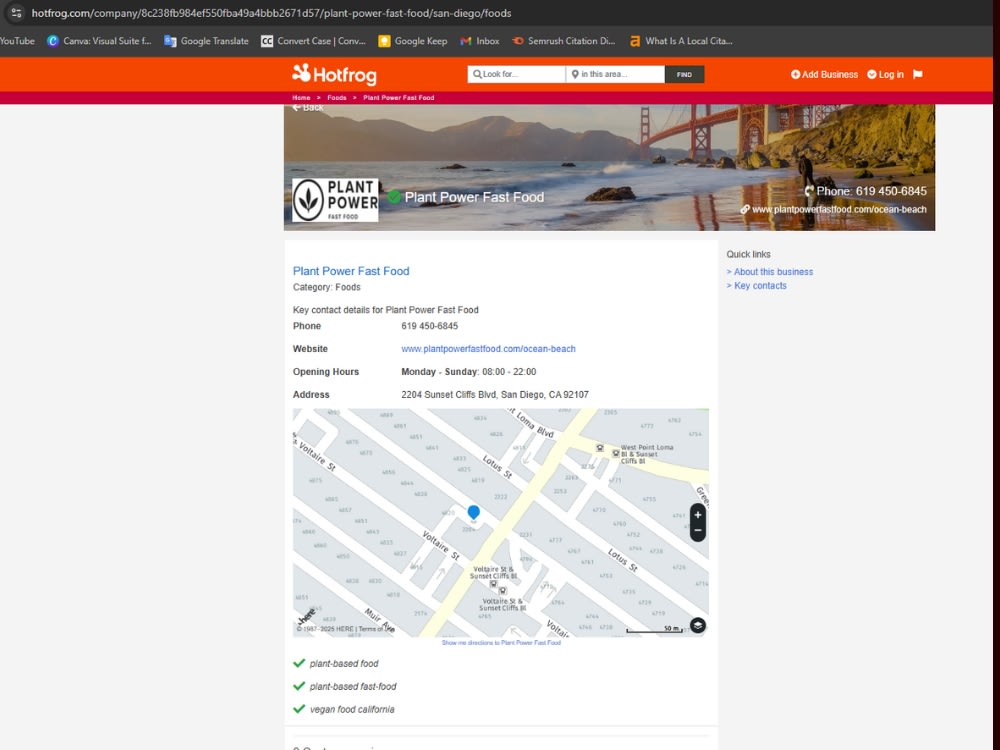Open the YouTube bookmark
Screen dimensions: 1000x750
point(17,41)
